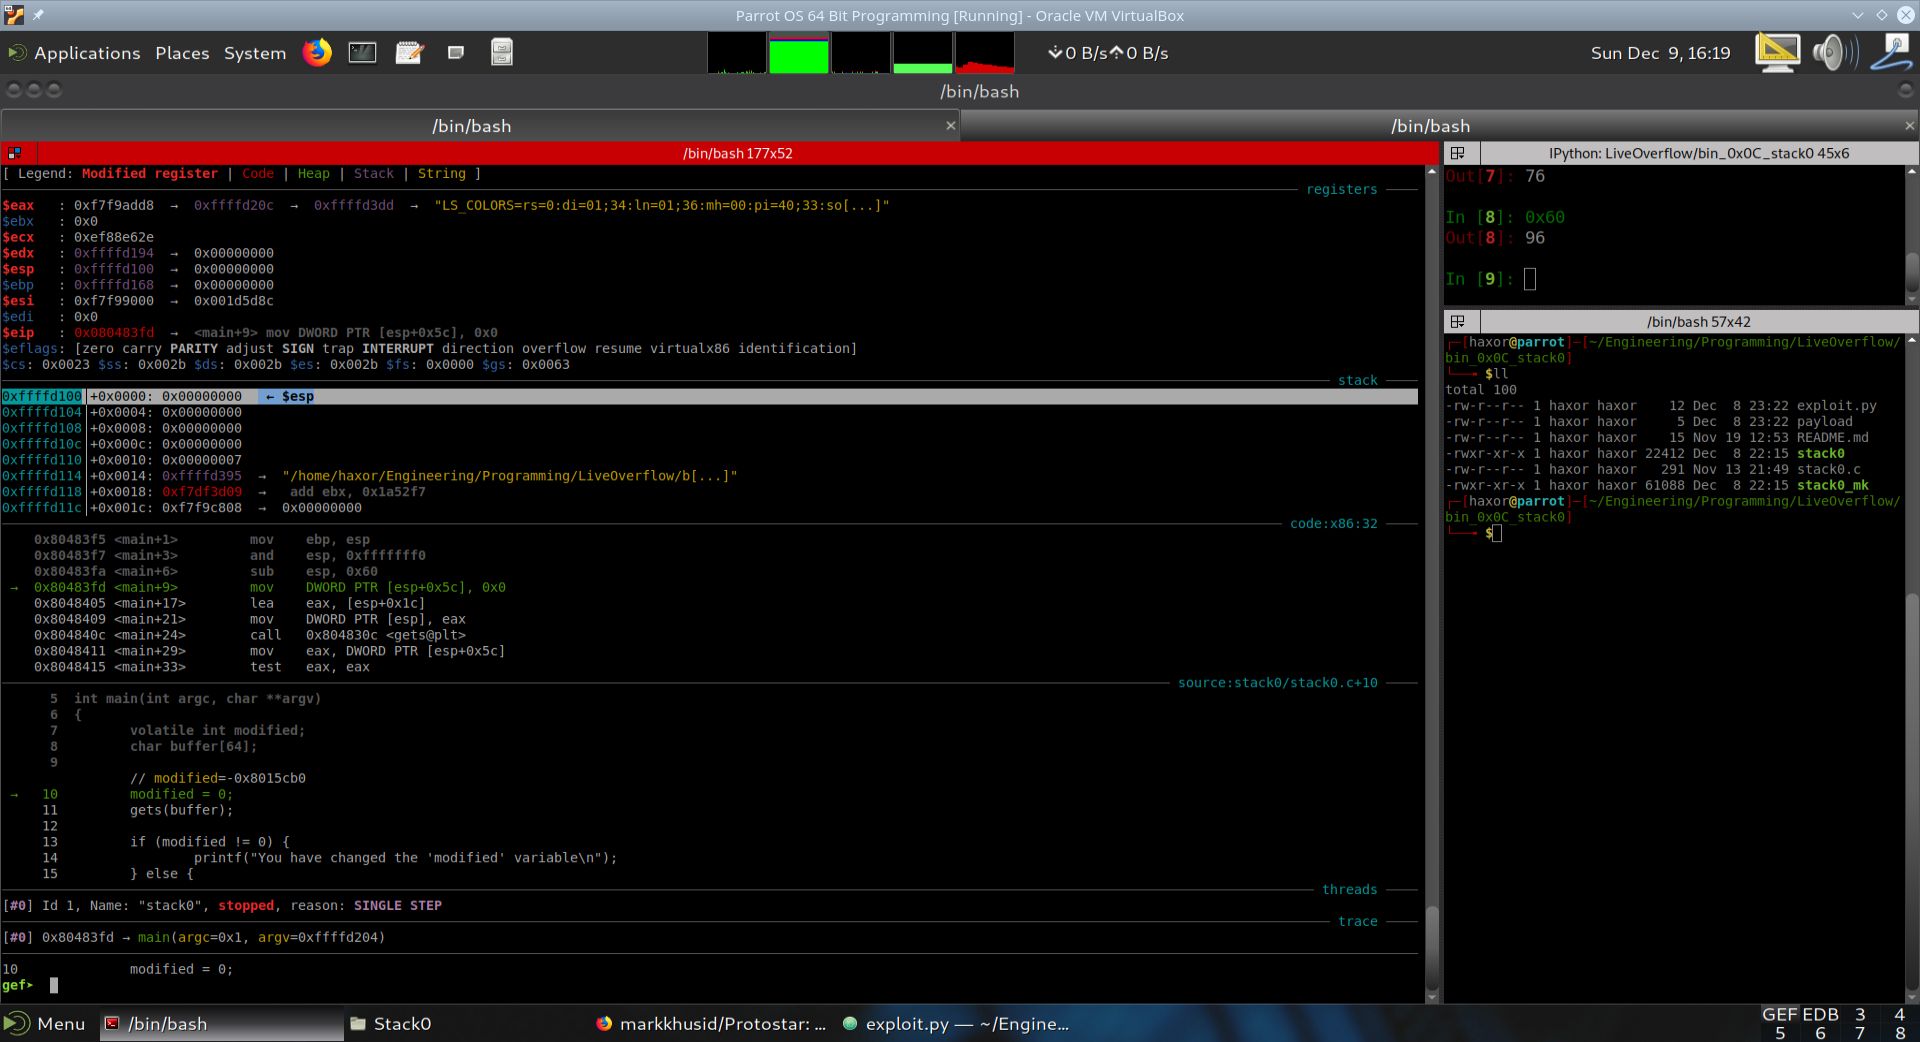Open the Menu button in bottom taskbar
The image size is (1920, 1042).
(x=45, y=1023)
